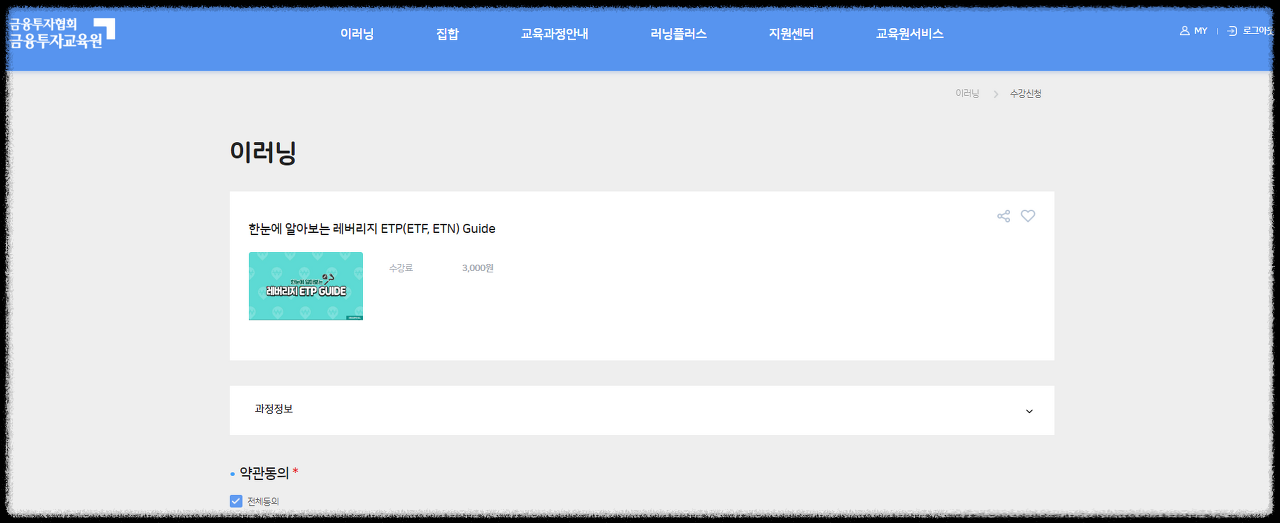Click the 수강신청 breadcrumb
The width and height of the screenshot is (1280, 523).
click(x=1026, y=93)
